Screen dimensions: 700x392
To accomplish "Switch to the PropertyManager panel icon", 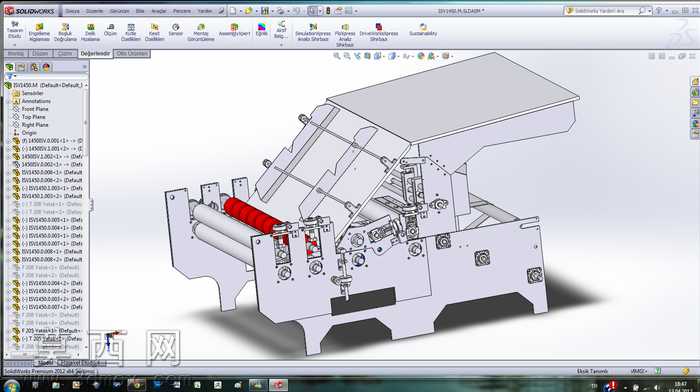I will point(21,67).
